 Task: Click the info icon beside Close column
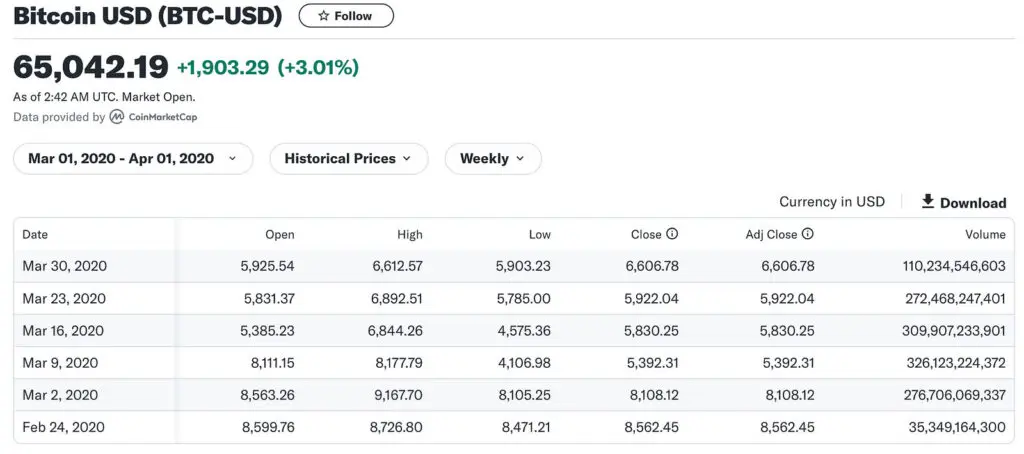point(671,234)
